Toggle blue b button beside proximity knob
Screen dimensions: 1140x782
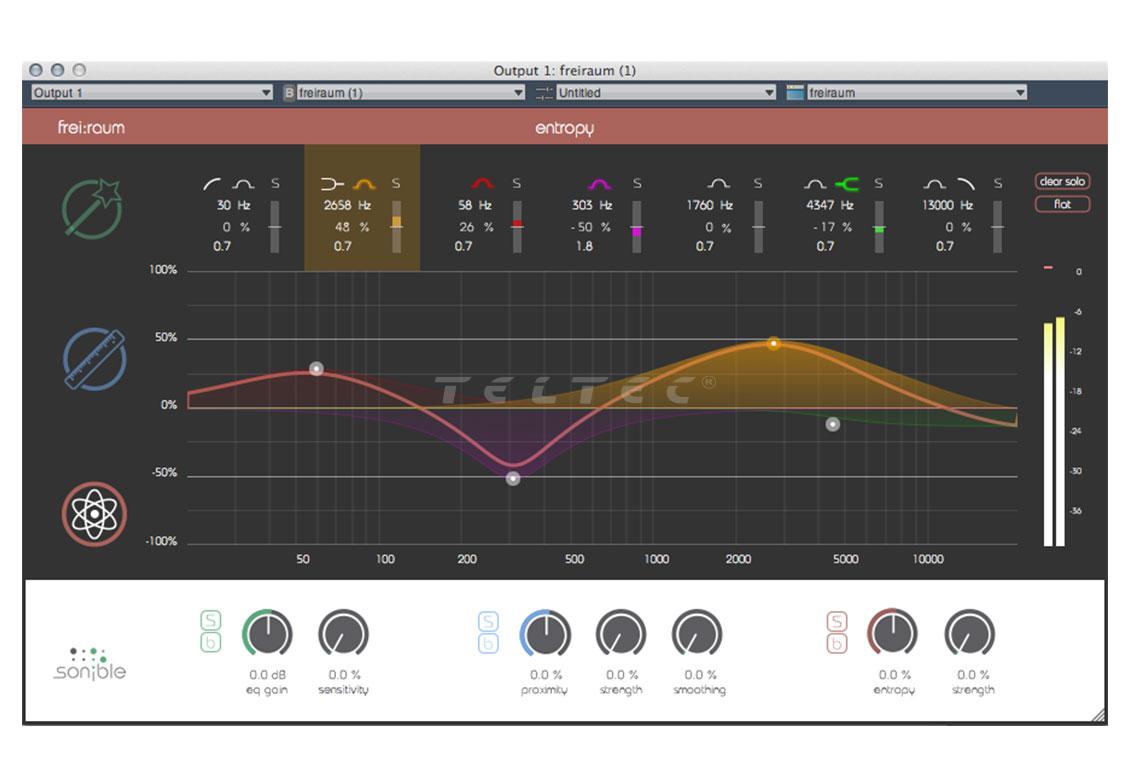click(489, 643)
